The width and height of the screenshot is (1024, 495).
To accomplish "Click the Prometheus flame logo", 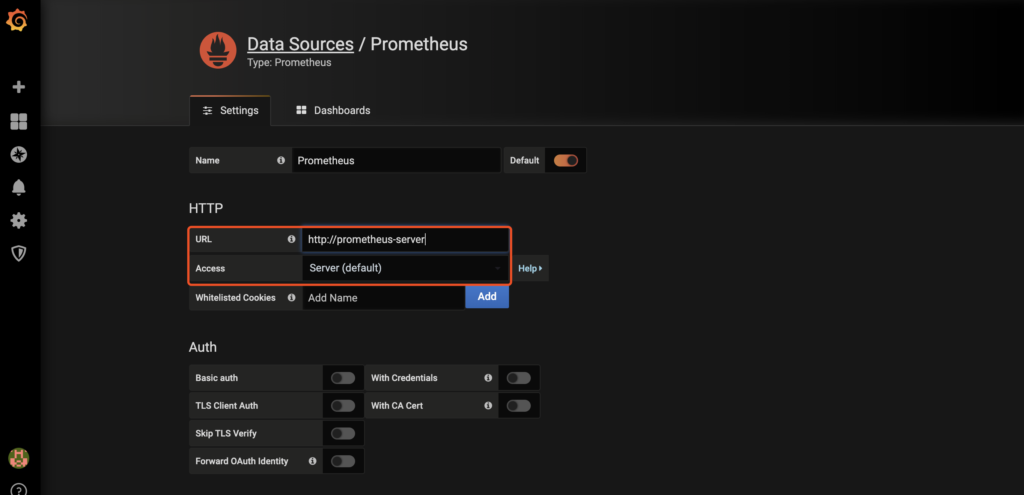I will coord(218,50).
